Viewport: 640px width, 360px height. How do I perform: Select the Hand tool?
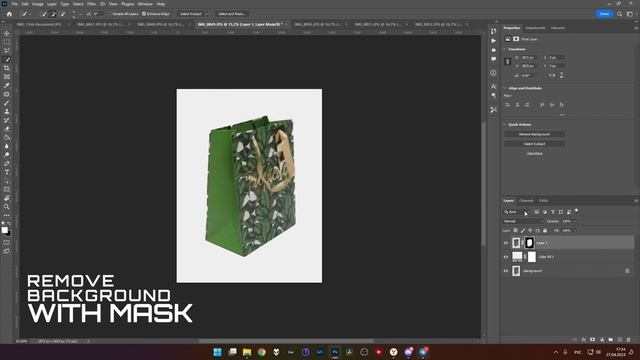pyautogui.click(x=7, y=198)
